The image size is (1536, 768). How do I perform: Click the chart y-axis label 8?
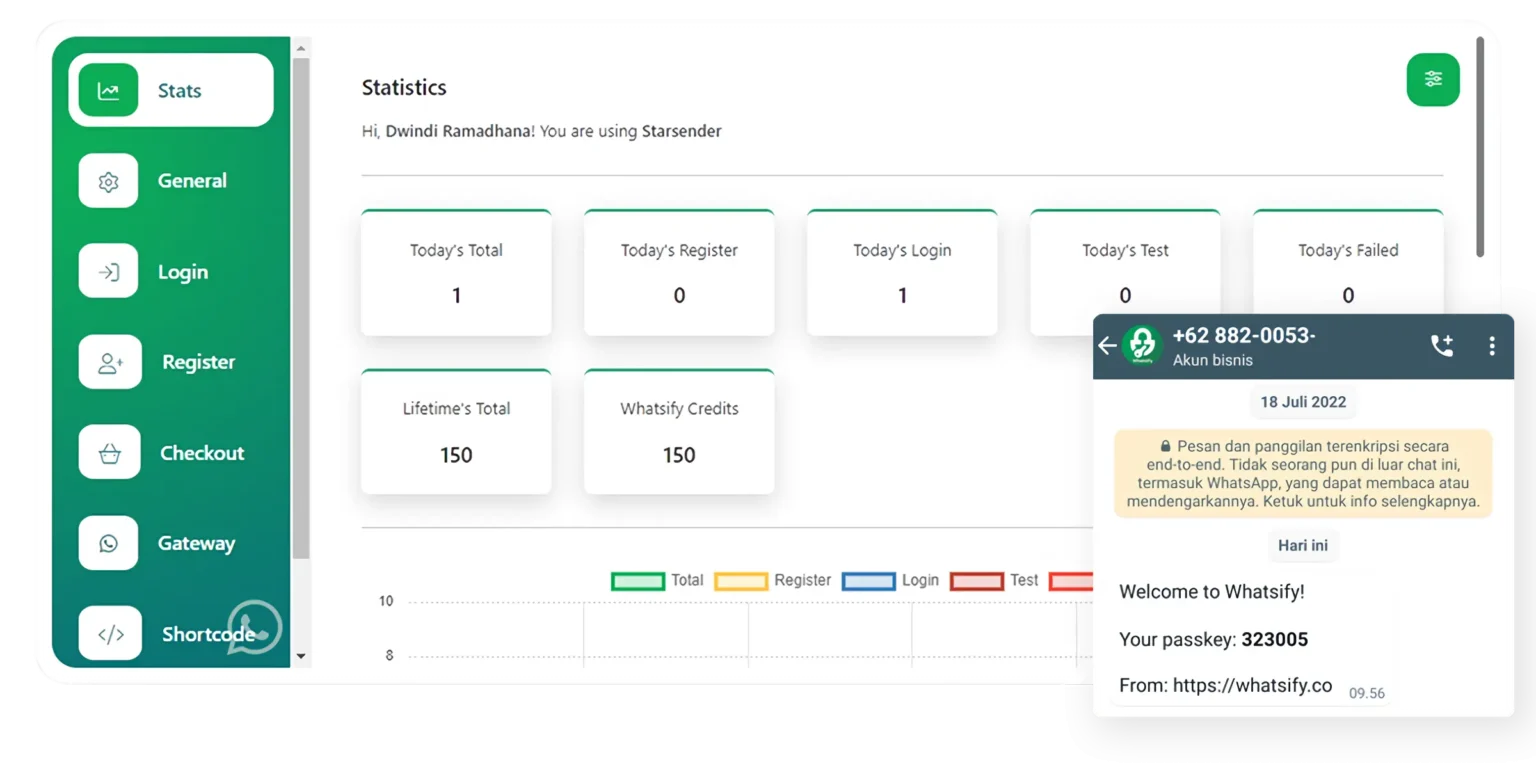(x=389, y=656)
